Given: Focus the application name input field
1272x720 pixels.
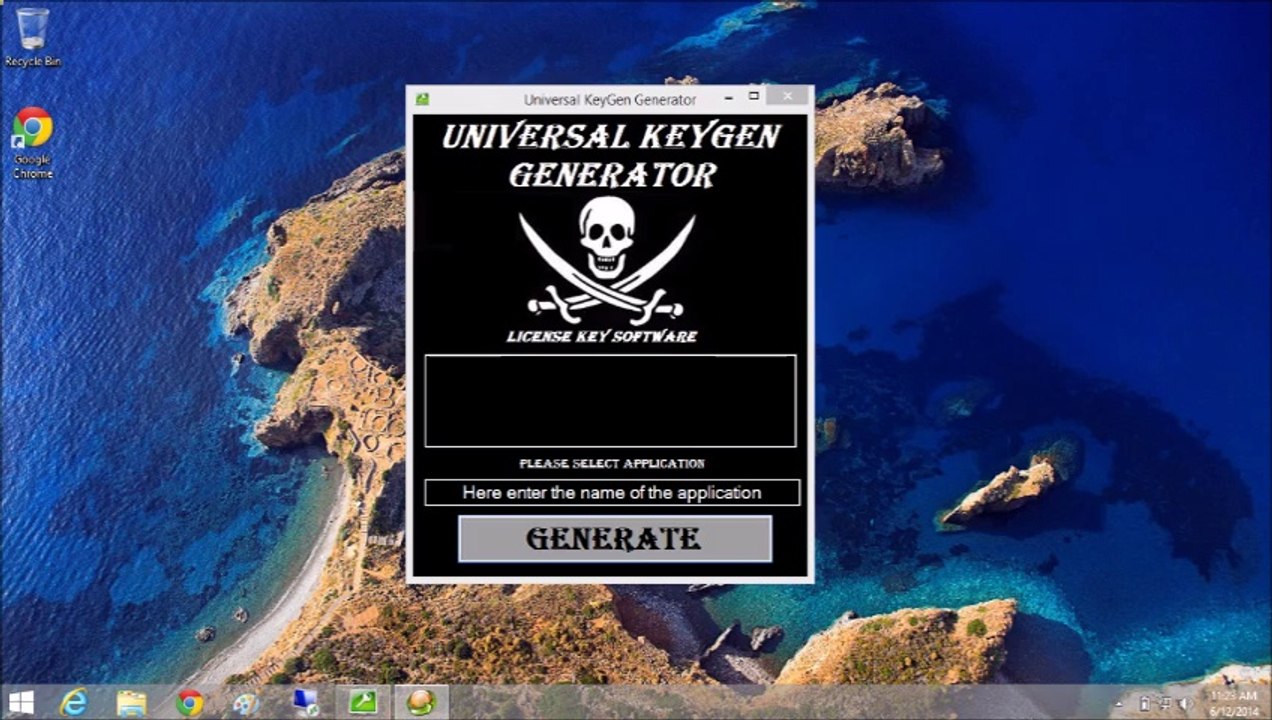Looking at the screenshot, I should (x=612, y=493).
